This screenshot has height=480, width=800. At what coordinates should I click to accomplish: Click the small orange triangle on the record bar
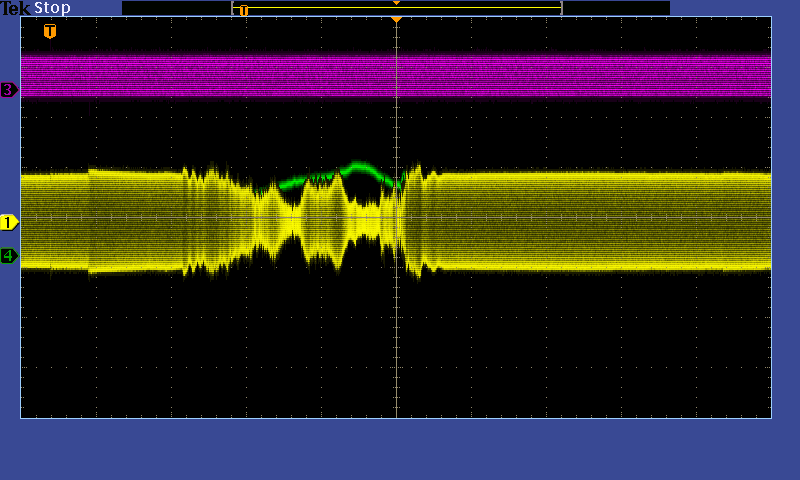click(396, 3)
